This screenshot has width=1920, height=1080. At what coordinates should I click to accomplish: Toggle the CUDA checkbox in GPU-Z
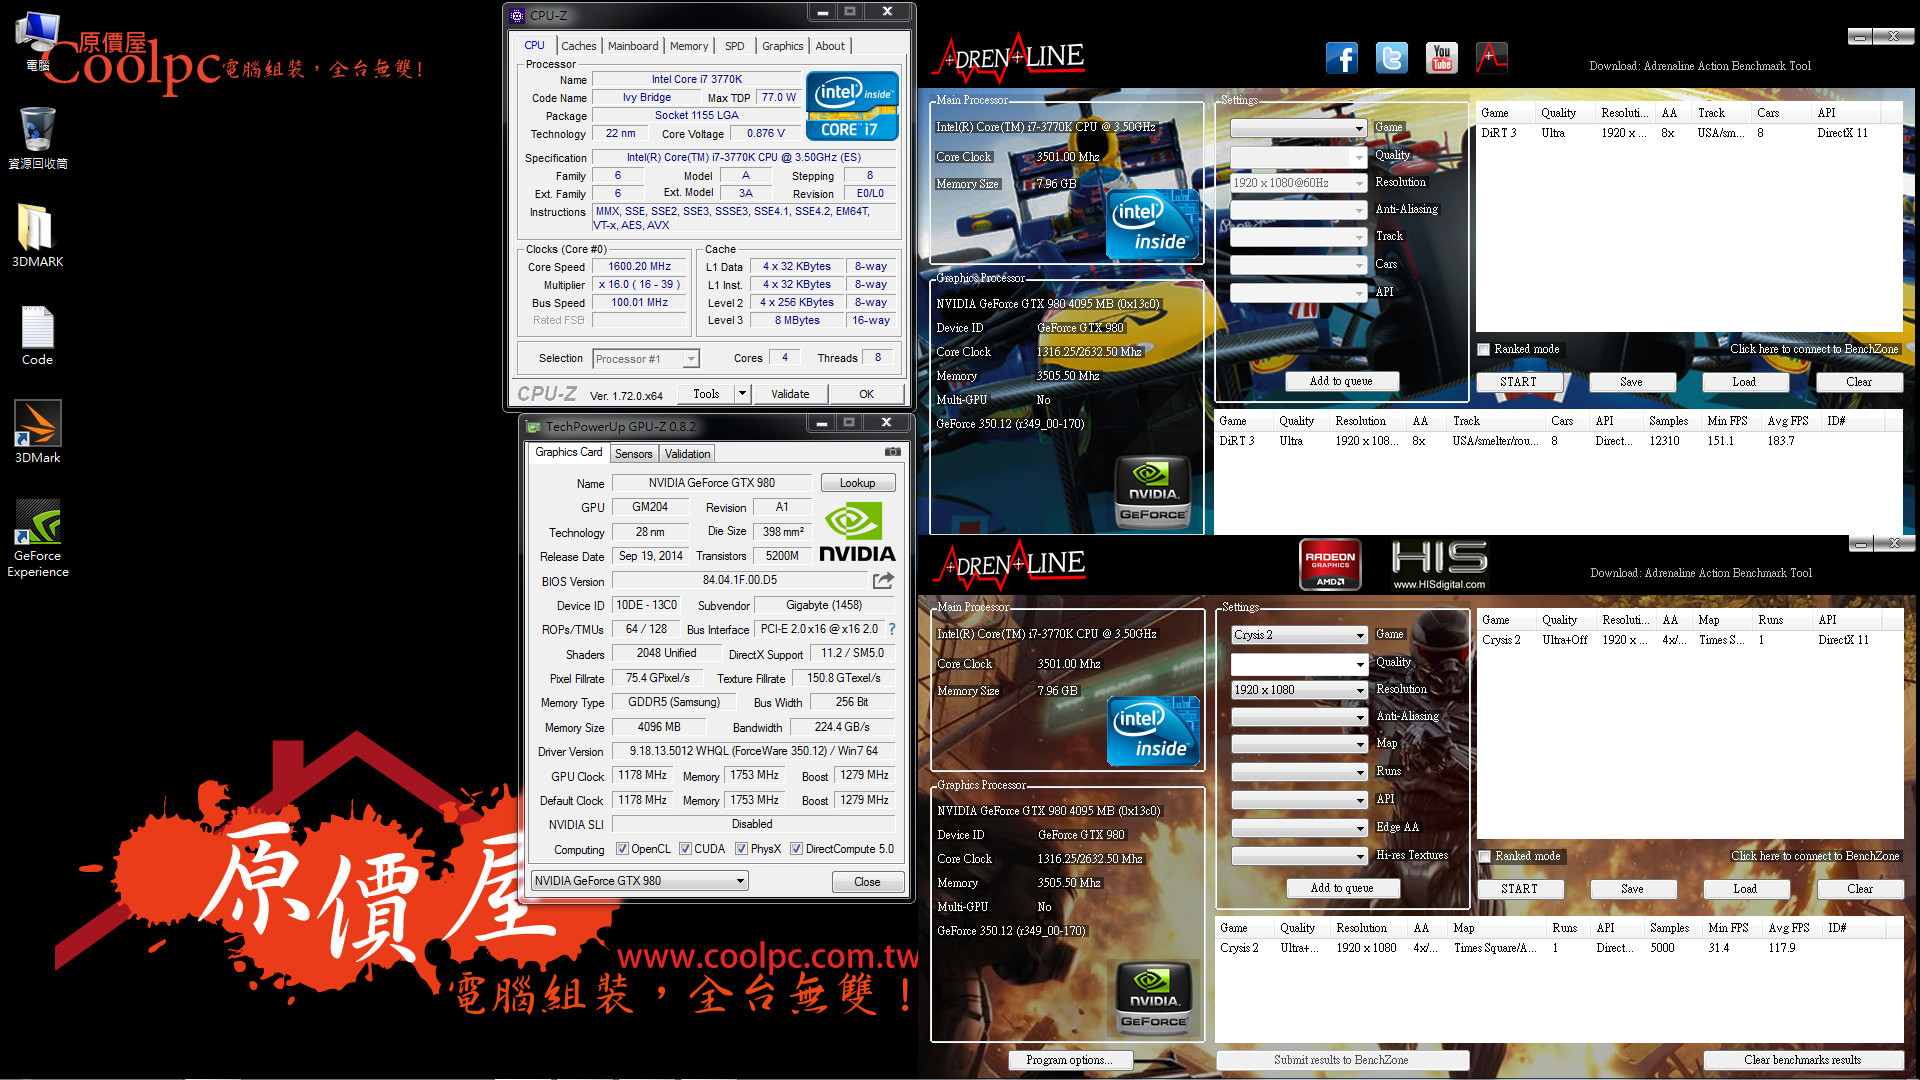click(685, 849)
